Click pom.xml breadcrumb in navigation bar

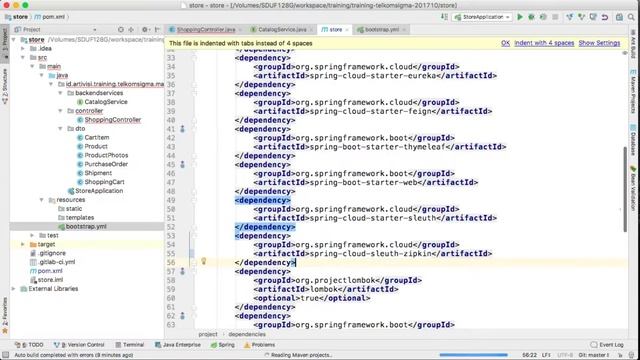coord(50,17)
